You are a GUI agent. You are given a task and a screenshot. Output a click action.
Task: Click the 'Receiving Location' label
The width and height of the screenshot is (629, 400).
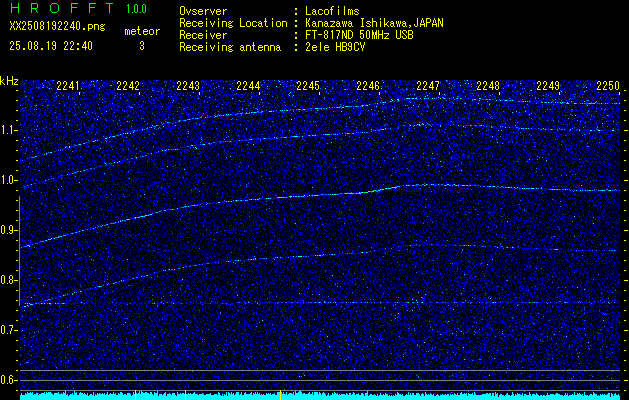pyautogui.click(x=233, y=23)
